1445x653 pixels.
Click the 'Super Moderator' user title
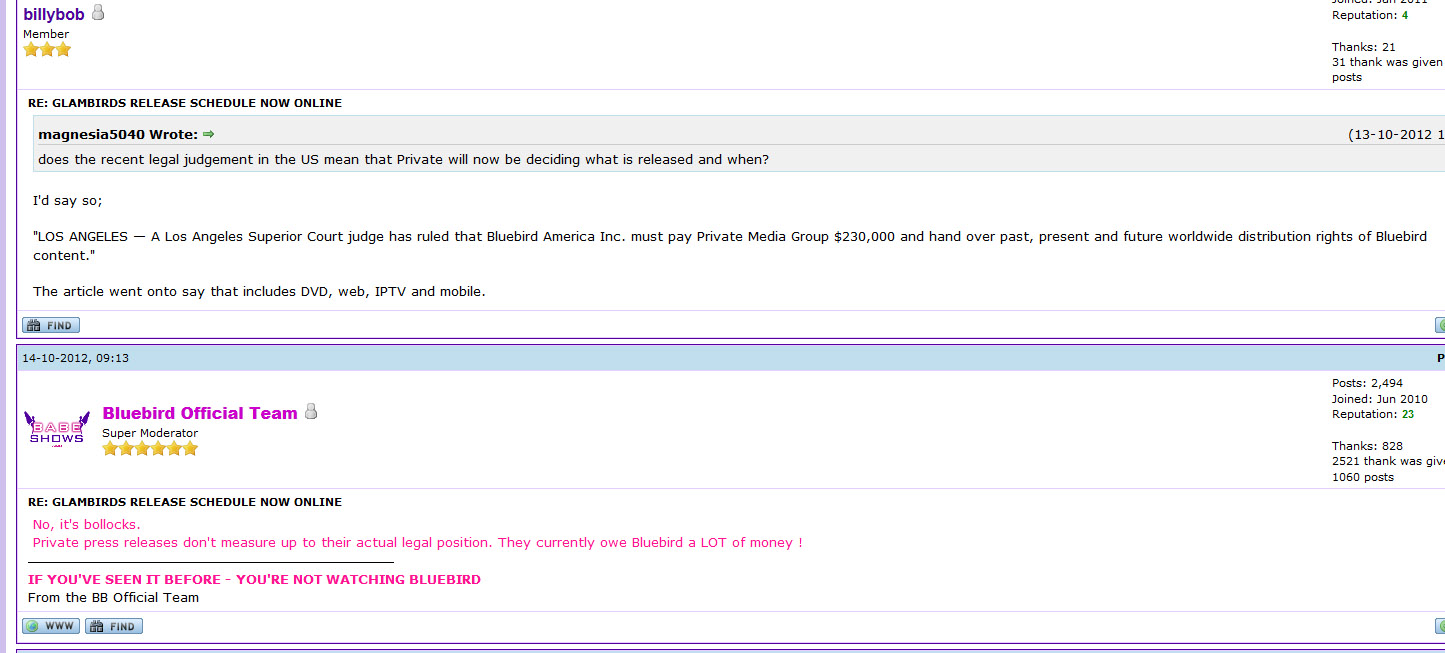coord(150,433)
